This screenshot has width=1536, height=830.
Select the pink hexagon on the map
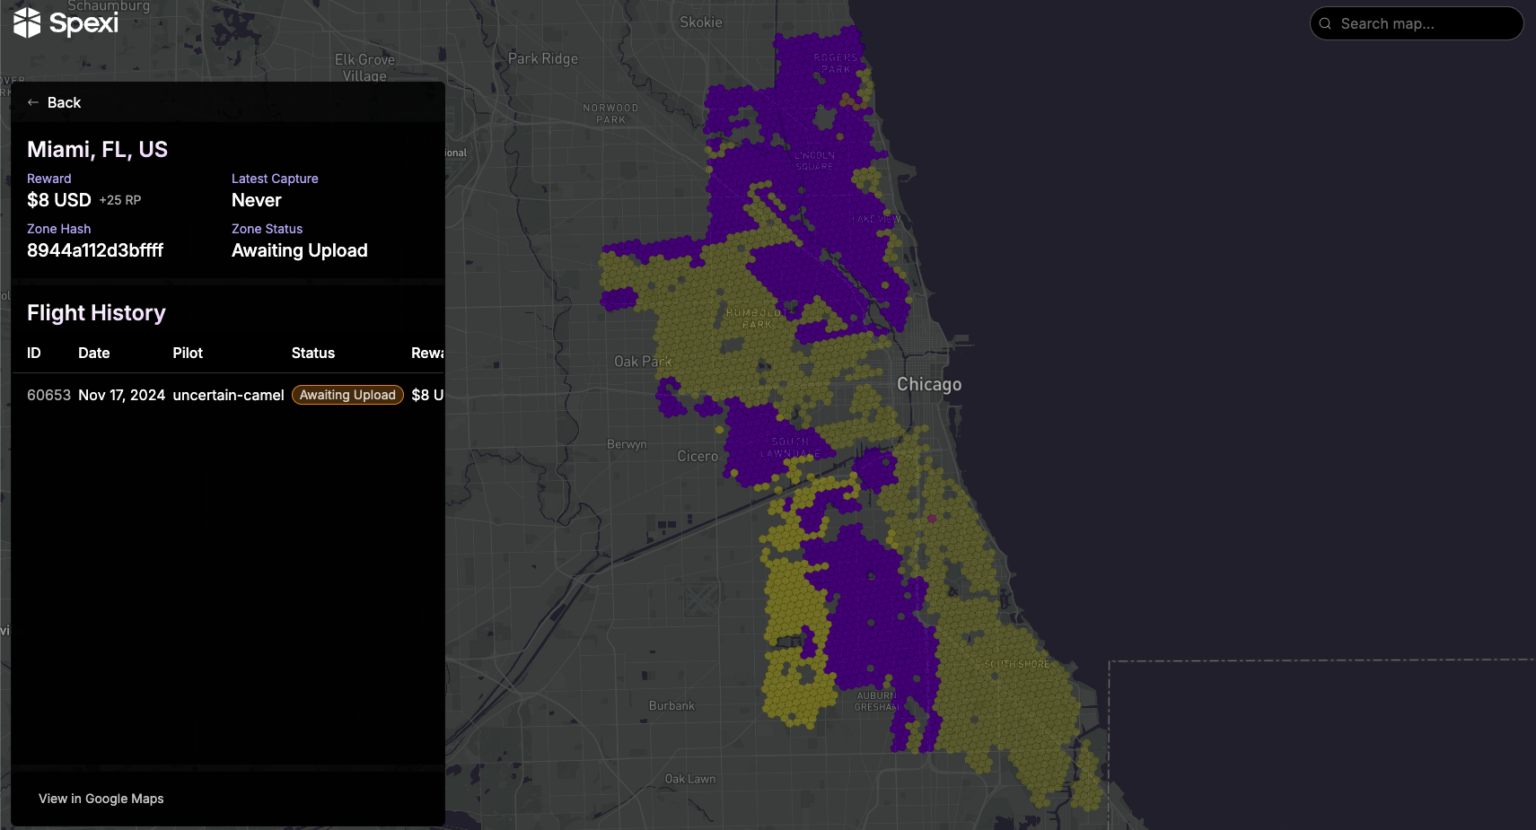pos(932,517)
